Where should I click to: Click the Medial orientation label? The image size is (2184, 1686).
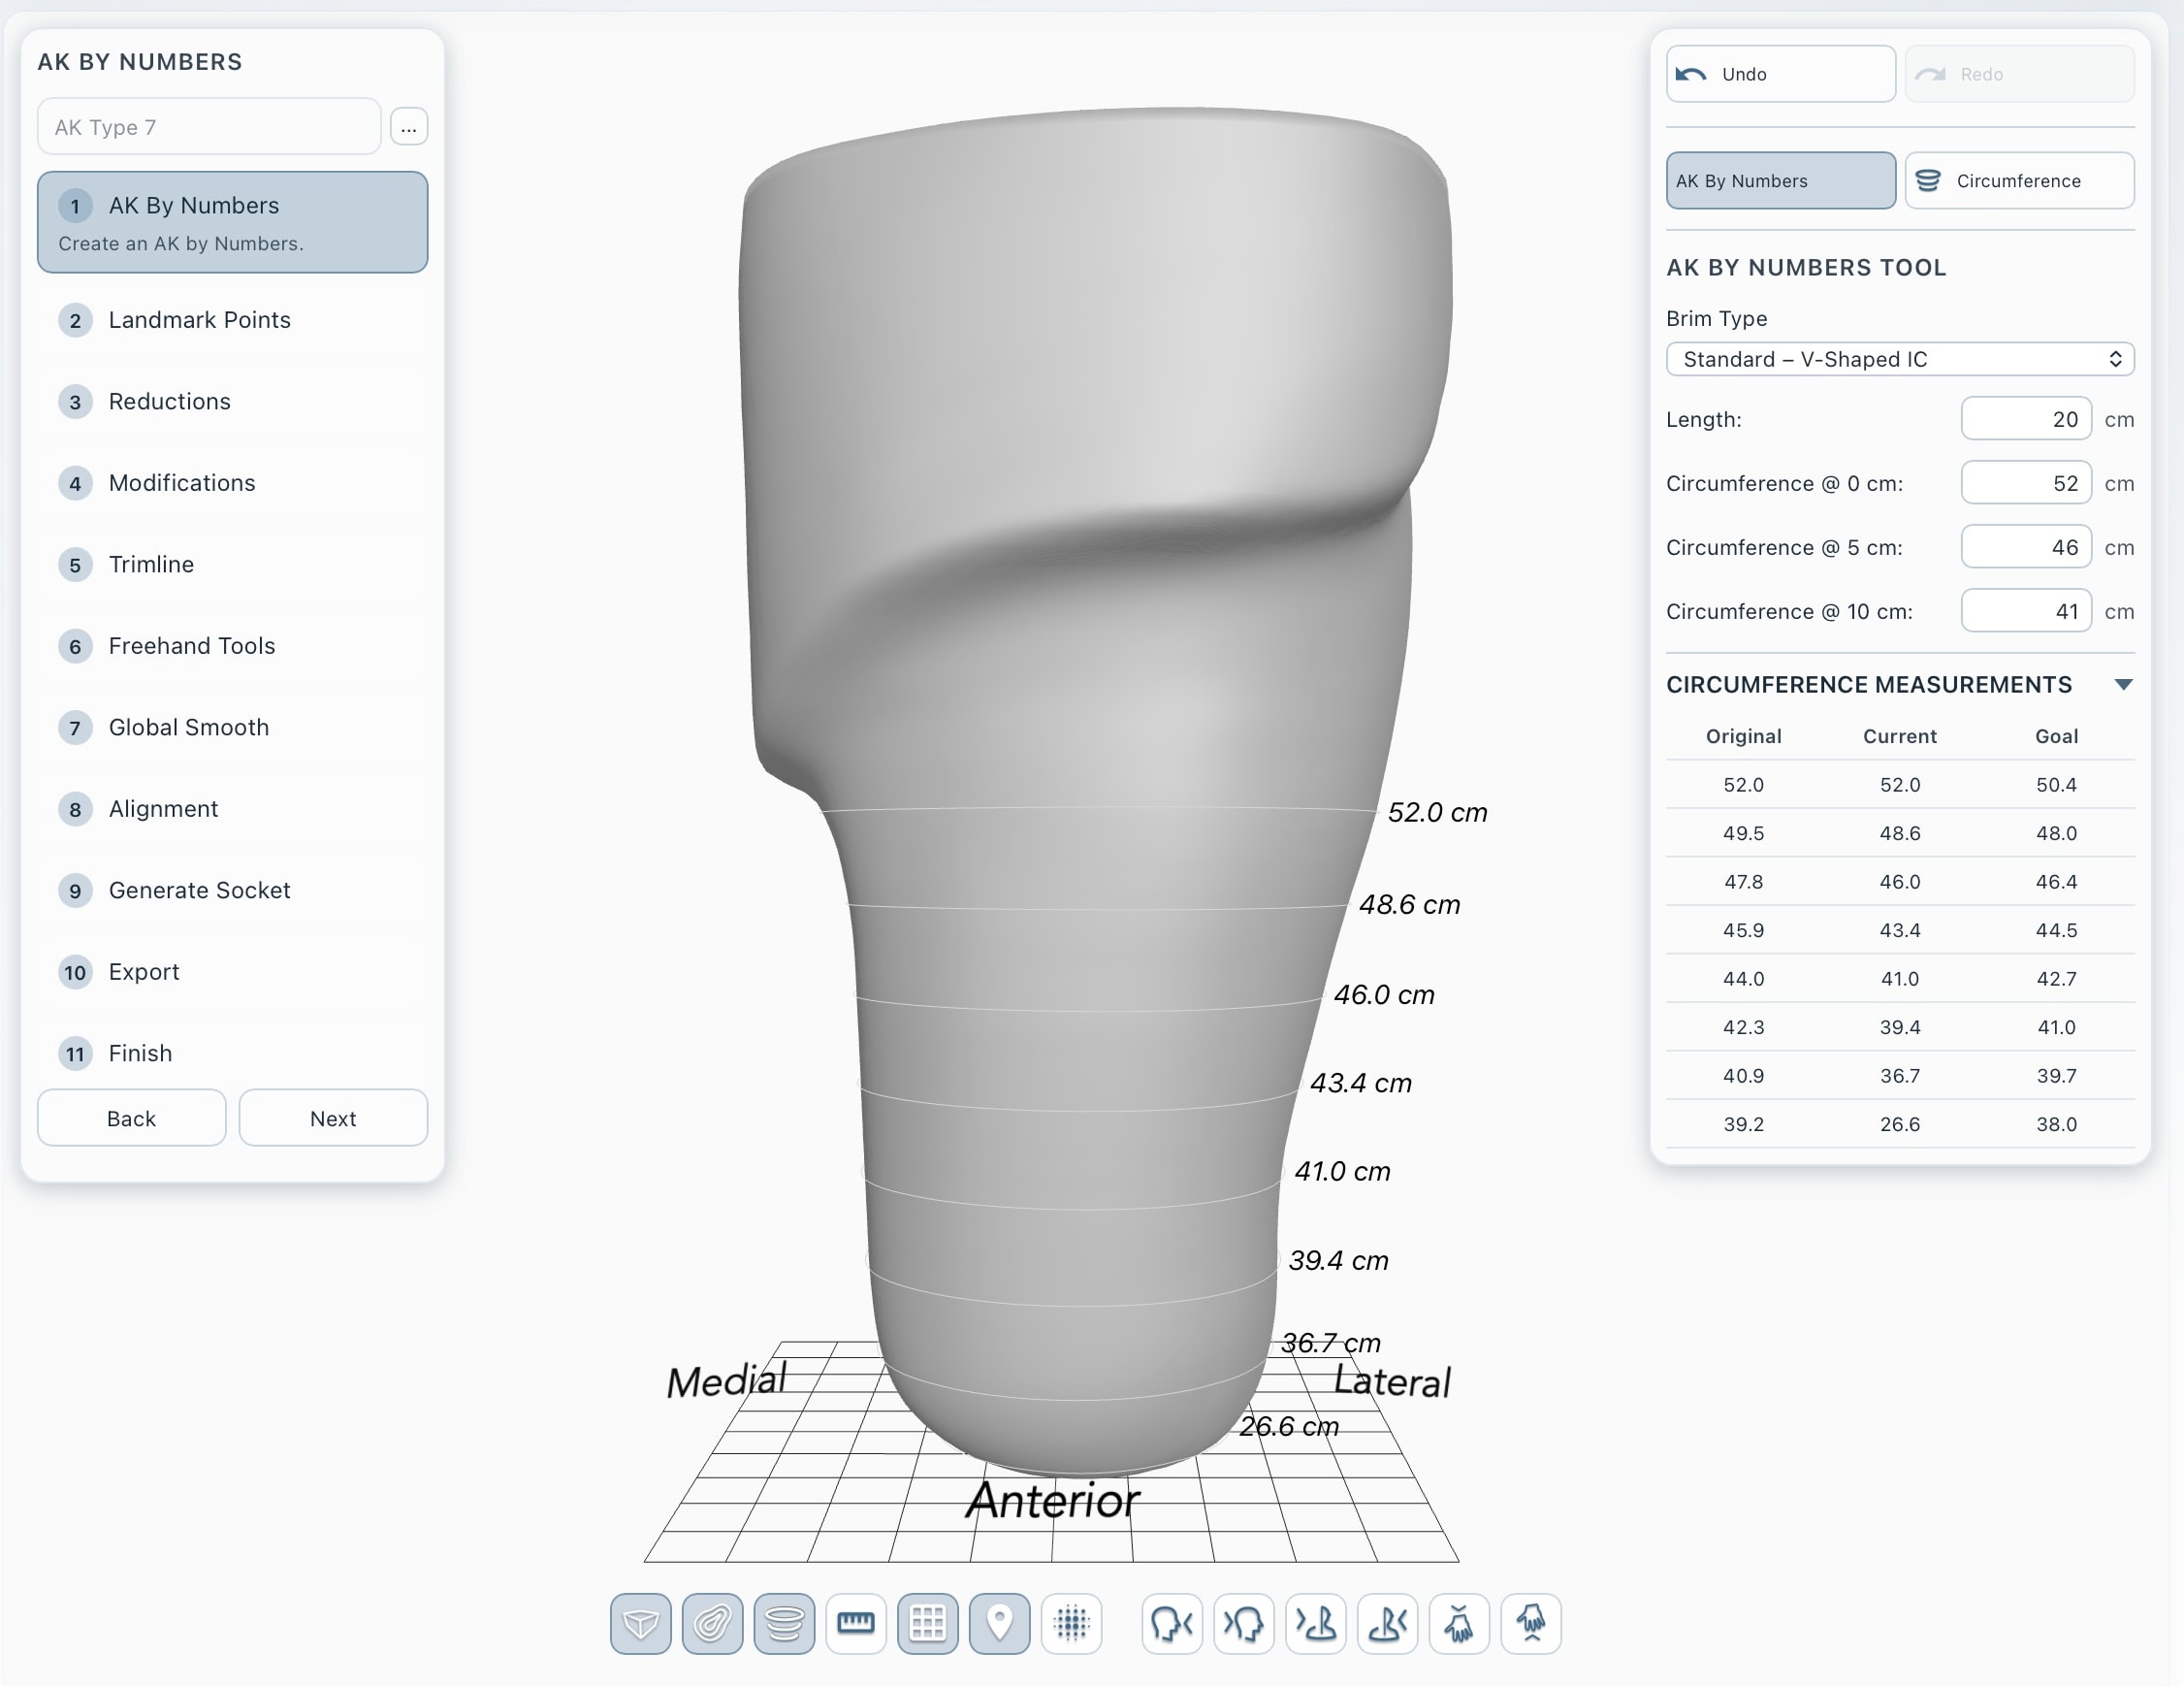(727, 1381)
